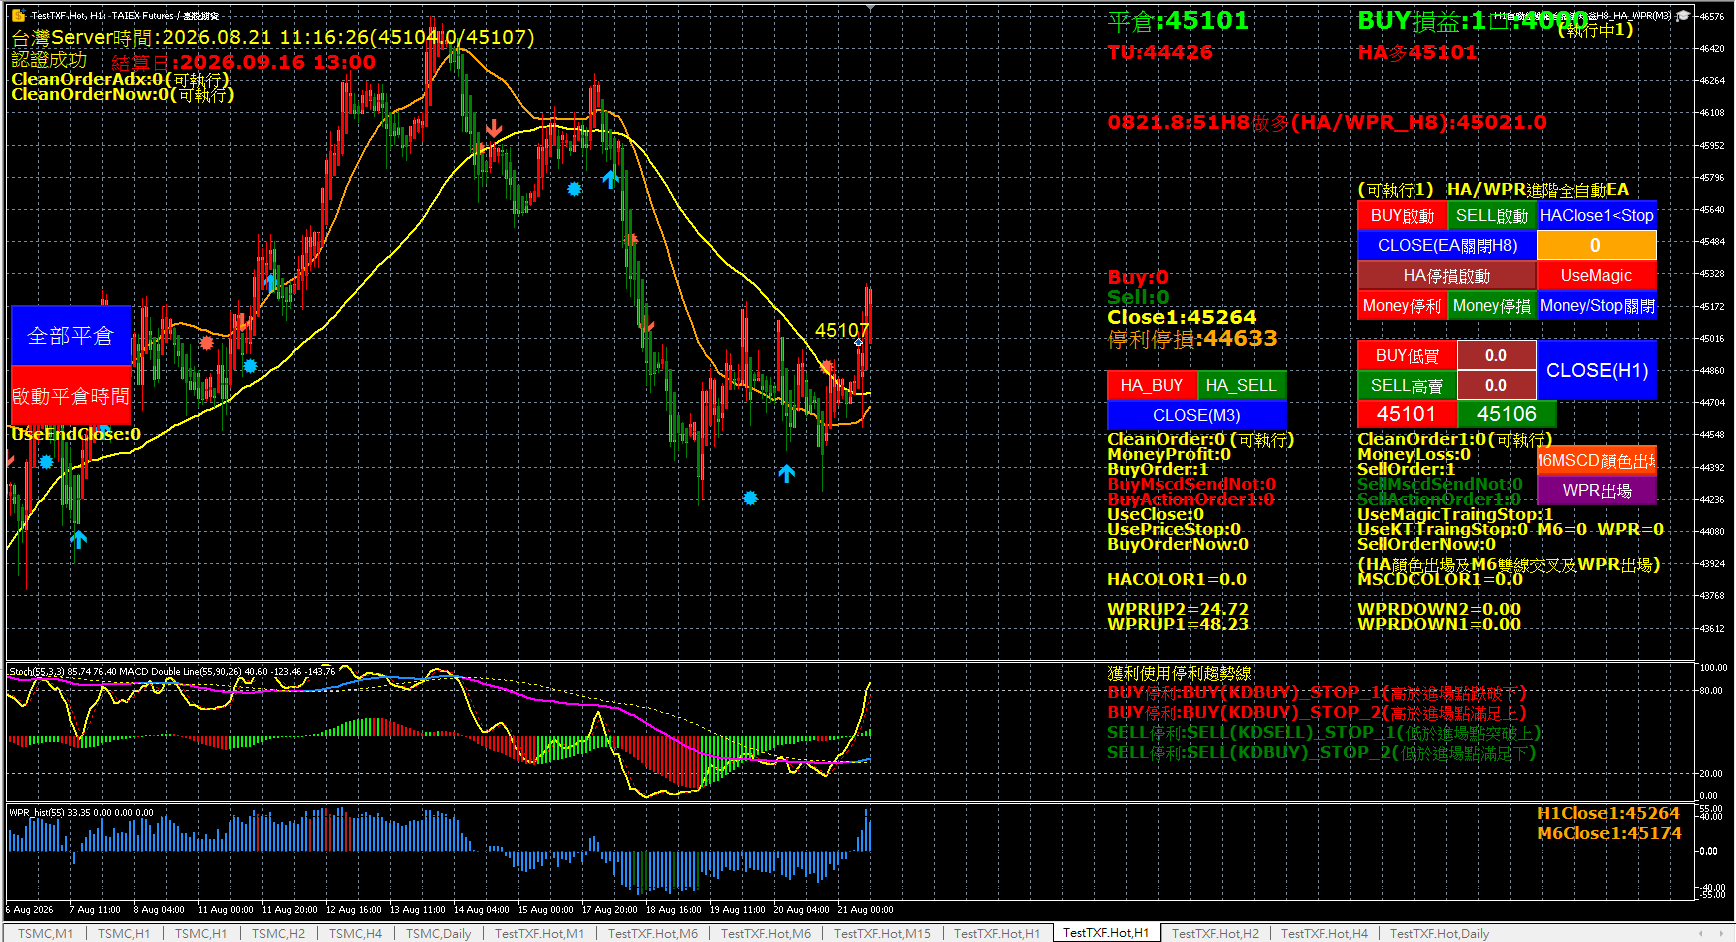Select the 45107 price label on the chart

click(x=842, y=330)
